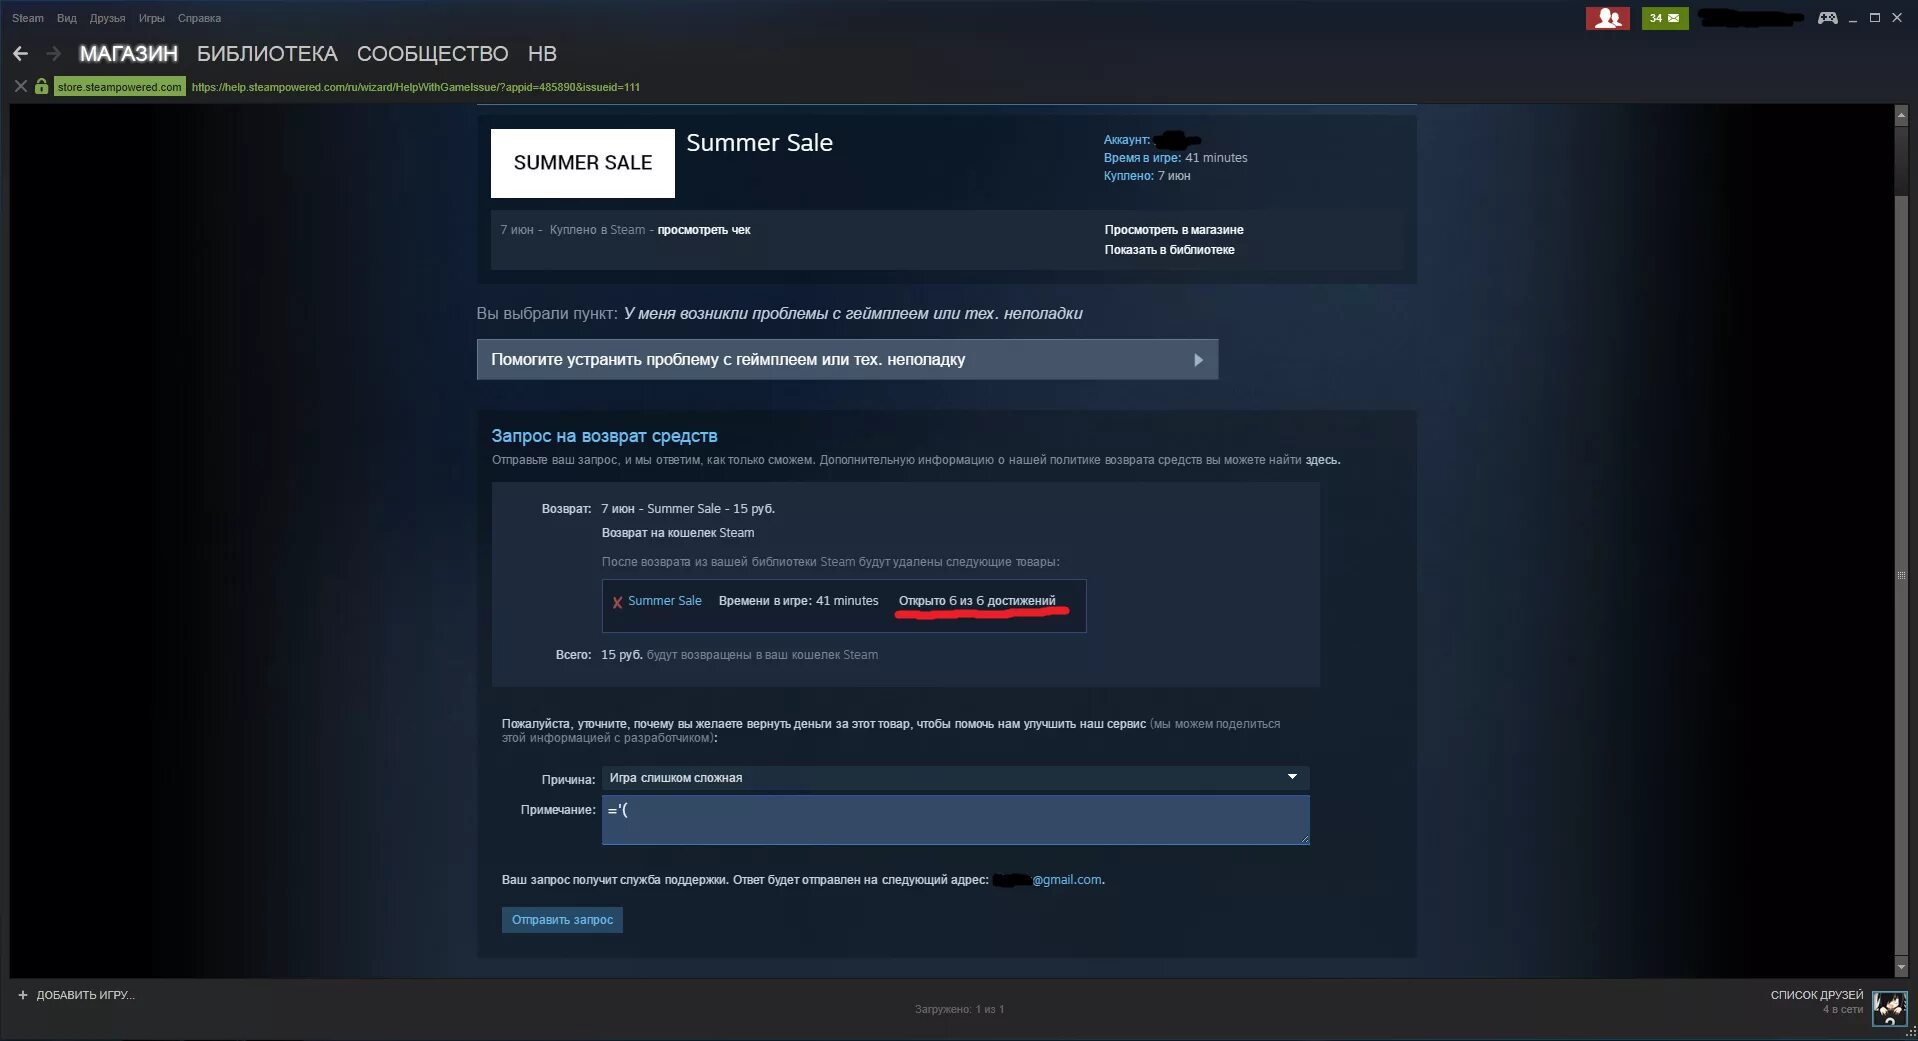Screen dimensions: 1918x1041
Task: Open the Справка menu
Action: (199, 18)
